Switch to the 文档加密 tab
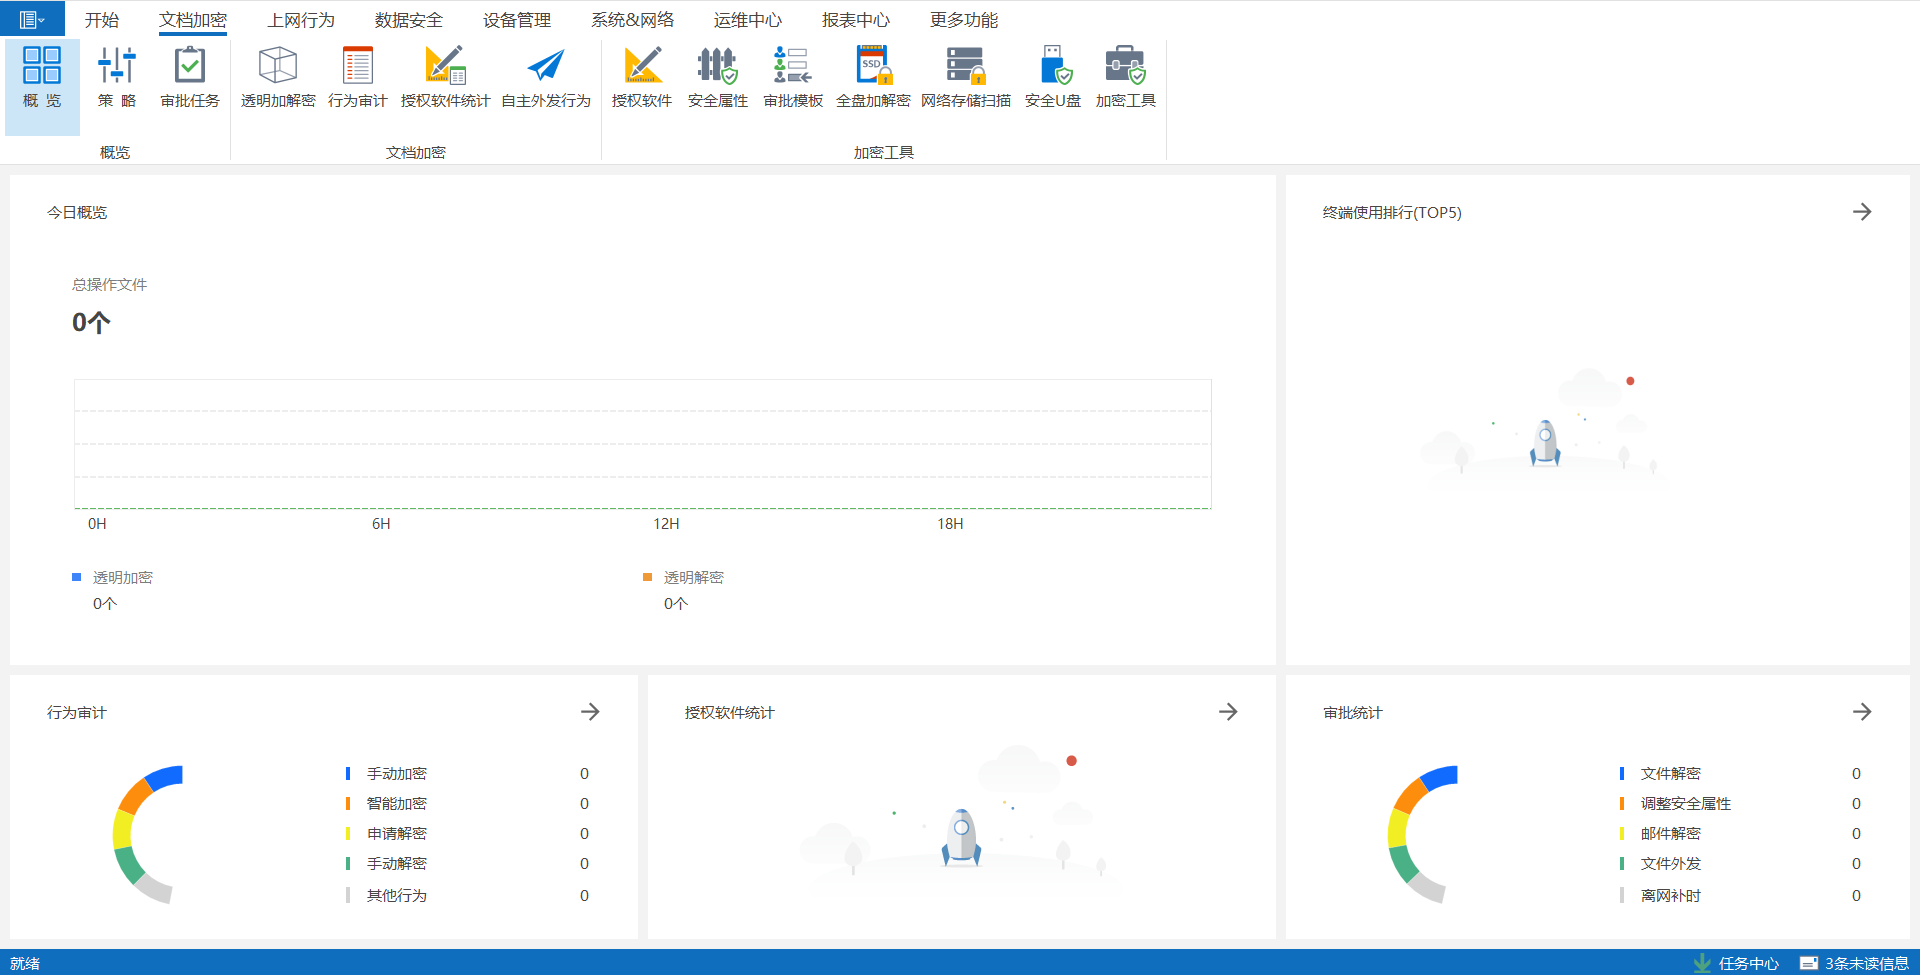Viewport: 1920px width, 975px height. (193, 20)
